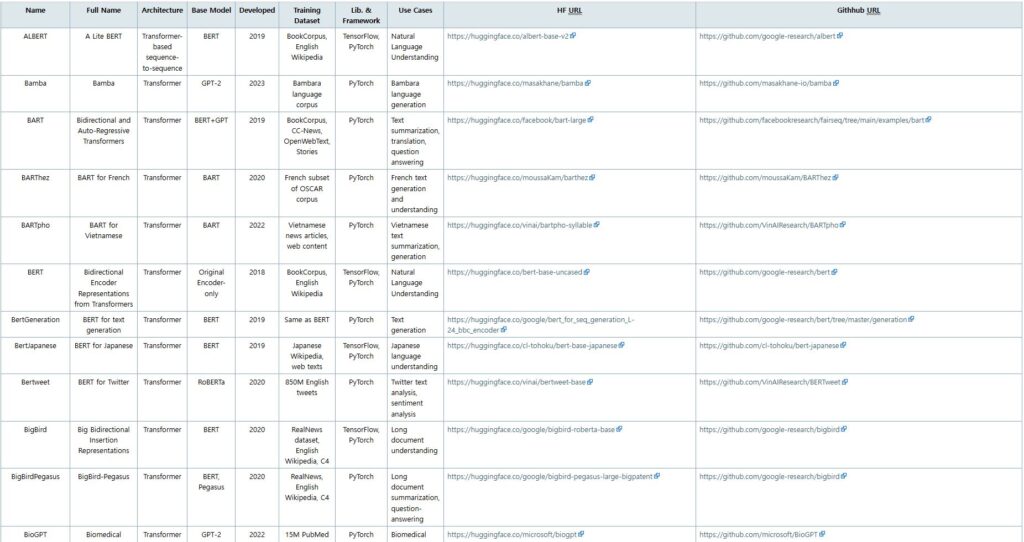Click the Architecture column header

162,10
